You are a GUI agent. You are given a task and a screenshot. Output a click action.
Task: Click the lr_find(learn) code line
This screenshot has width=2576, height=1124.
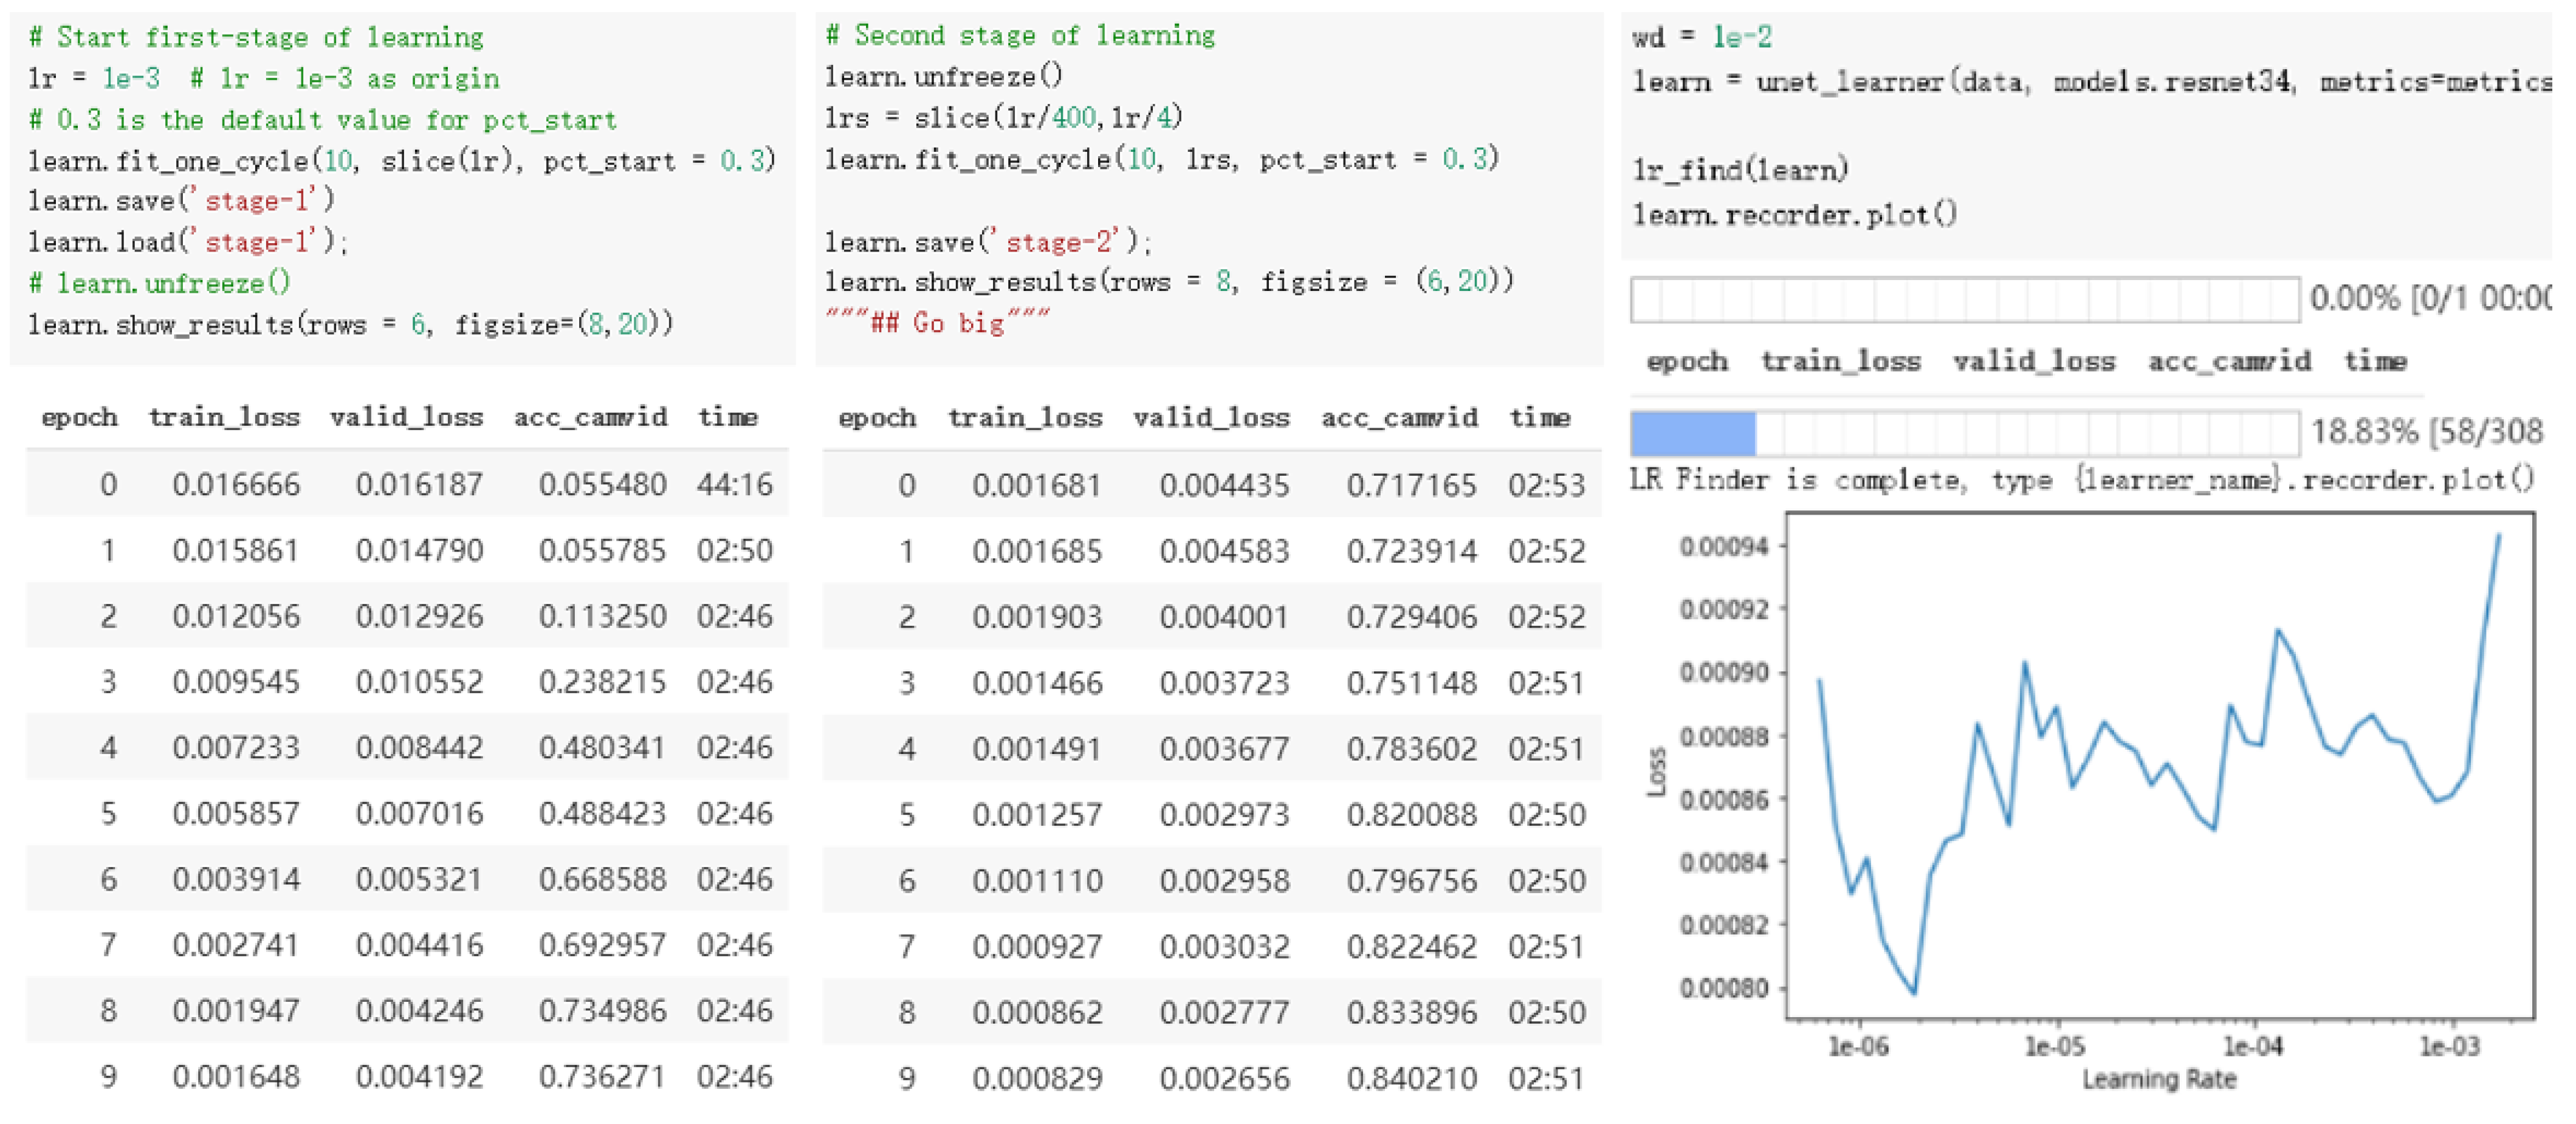point(1739,170)
